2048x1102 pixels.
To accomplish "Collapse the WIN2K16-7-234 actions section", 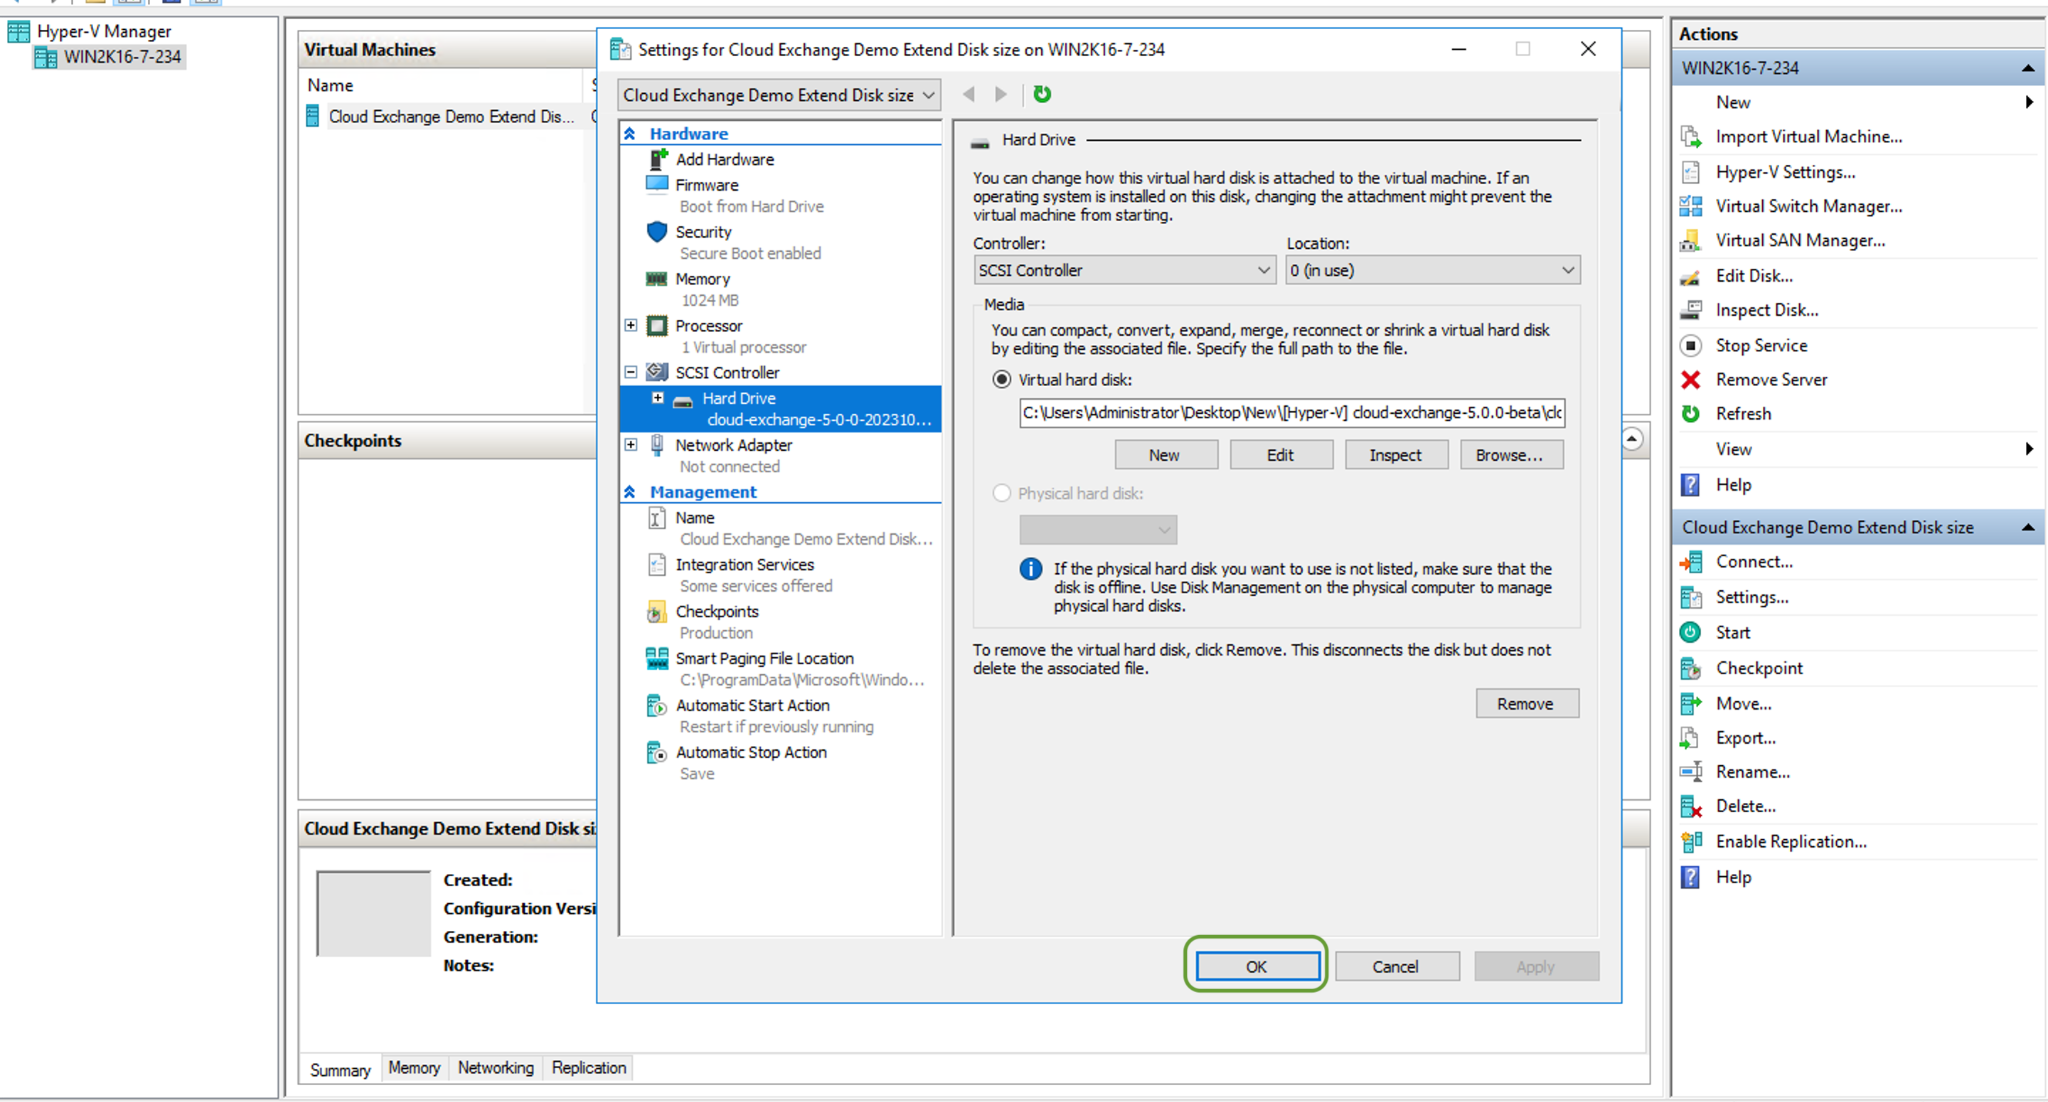I will (x=2027, y=68).
